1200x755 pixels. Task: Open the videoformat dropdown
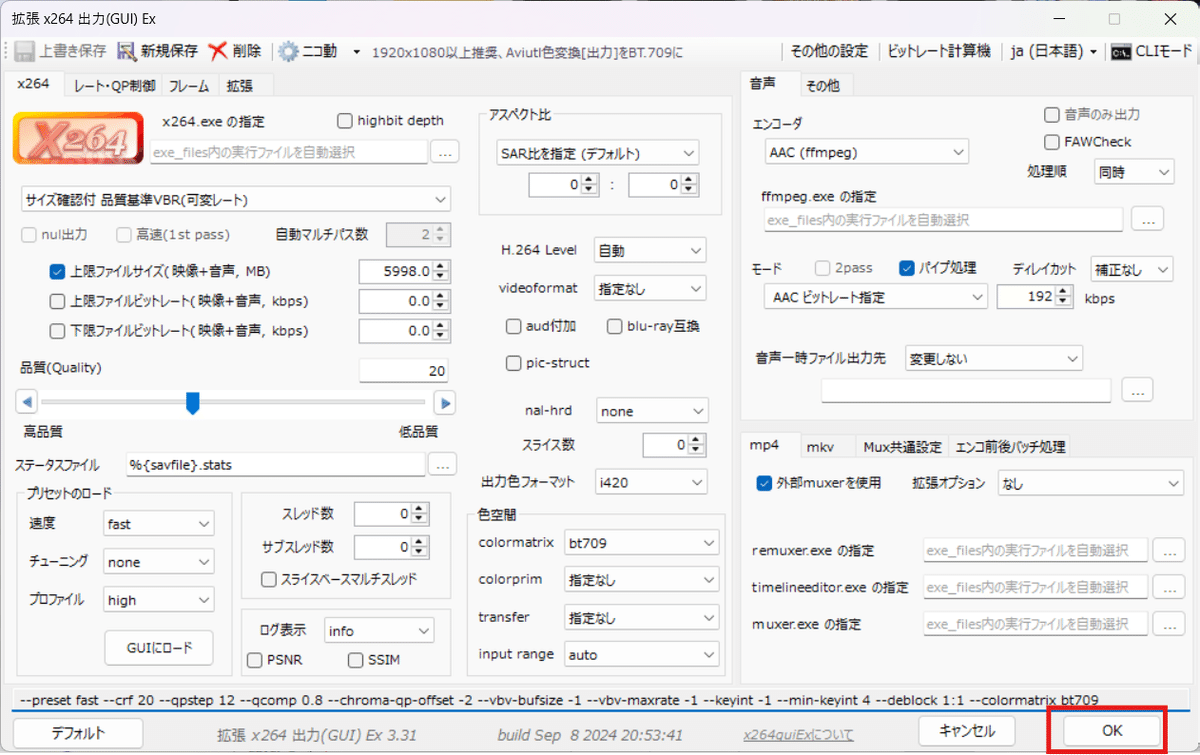(x=650, y=288)
